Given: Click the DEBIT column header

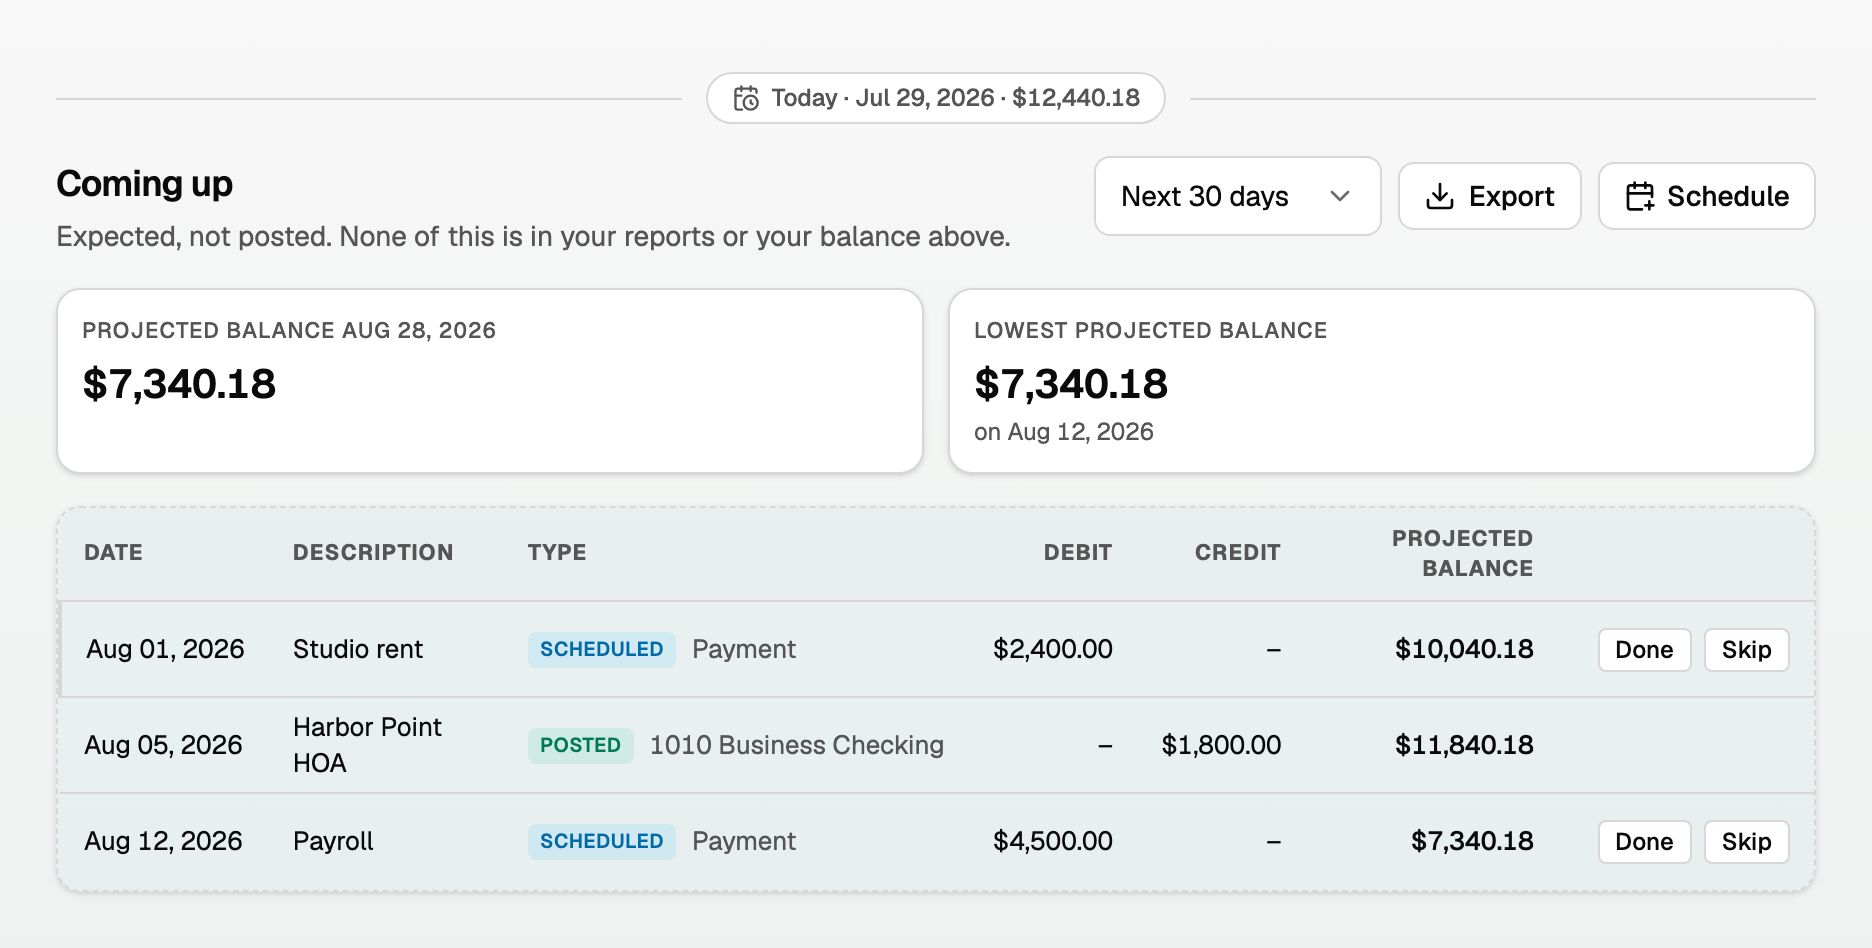Looking at the screenshot, I should pyautogui.click(x=1078, y=552).
